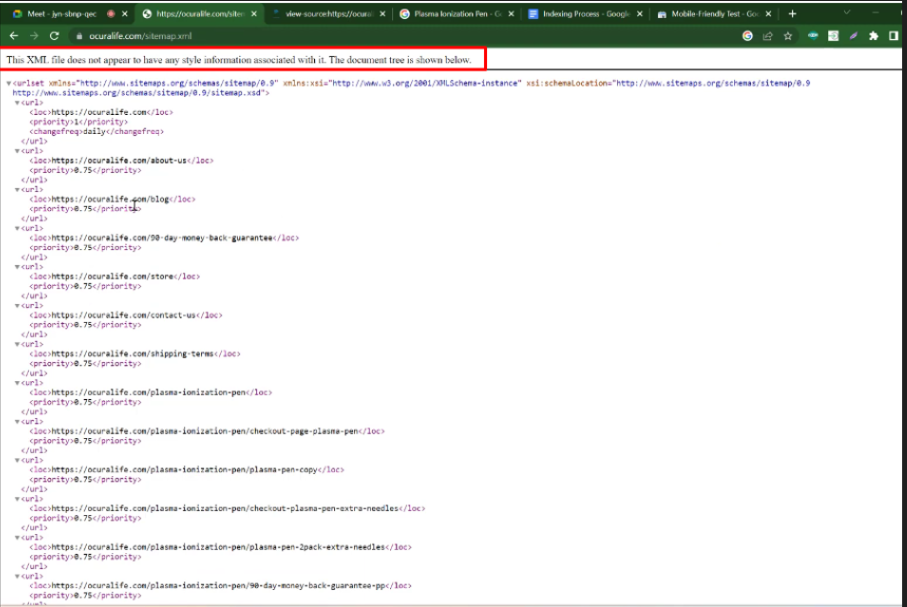
Task: Collapse the url node for ocuralife.com home
Action: tap(17, 102)
